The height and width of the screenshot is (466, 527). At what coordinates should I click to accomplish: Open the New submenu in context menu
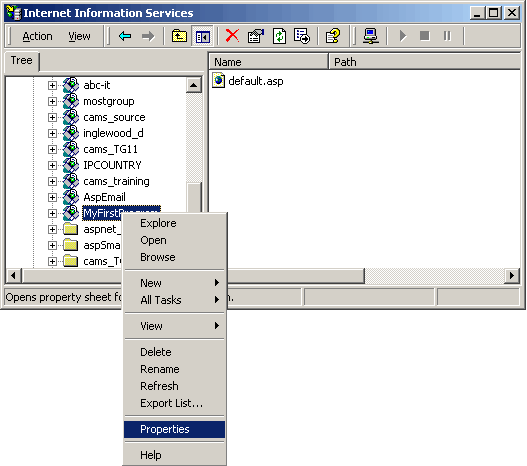click(x=174, y=283)
